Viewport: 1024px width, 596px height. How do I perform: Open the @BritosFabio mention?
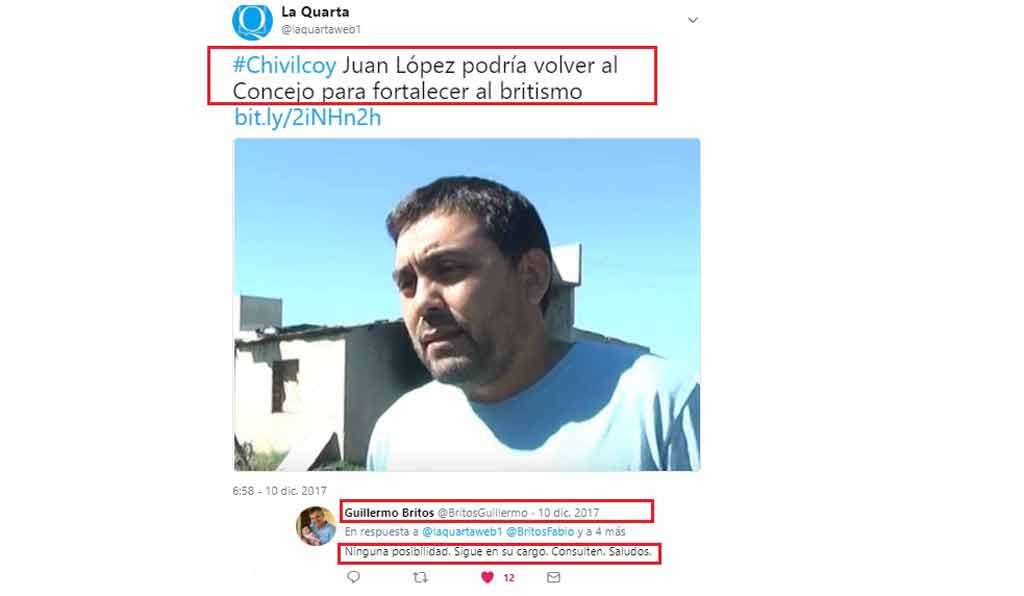pyautogui.click(x=540, y=532)
